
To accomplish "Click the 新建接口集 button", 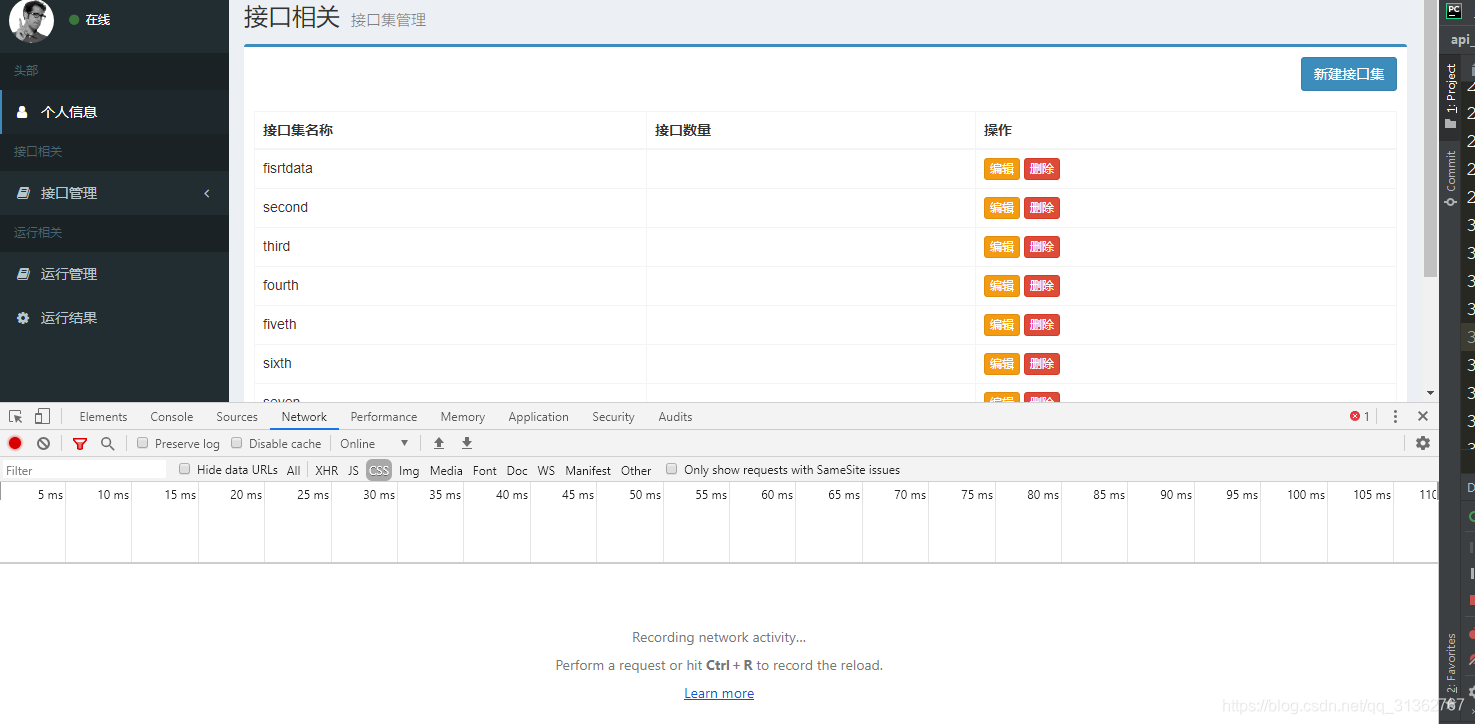I will coord(1348,74).
